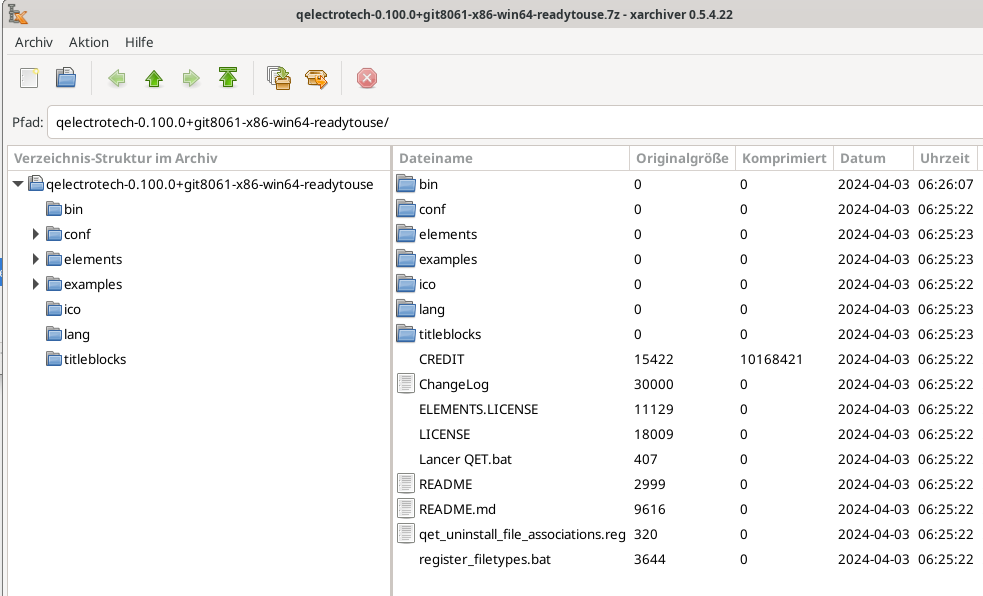This screenshot has height=596, width=983.
Task: Click the Add files to archive icon
Action: point(279,78)
